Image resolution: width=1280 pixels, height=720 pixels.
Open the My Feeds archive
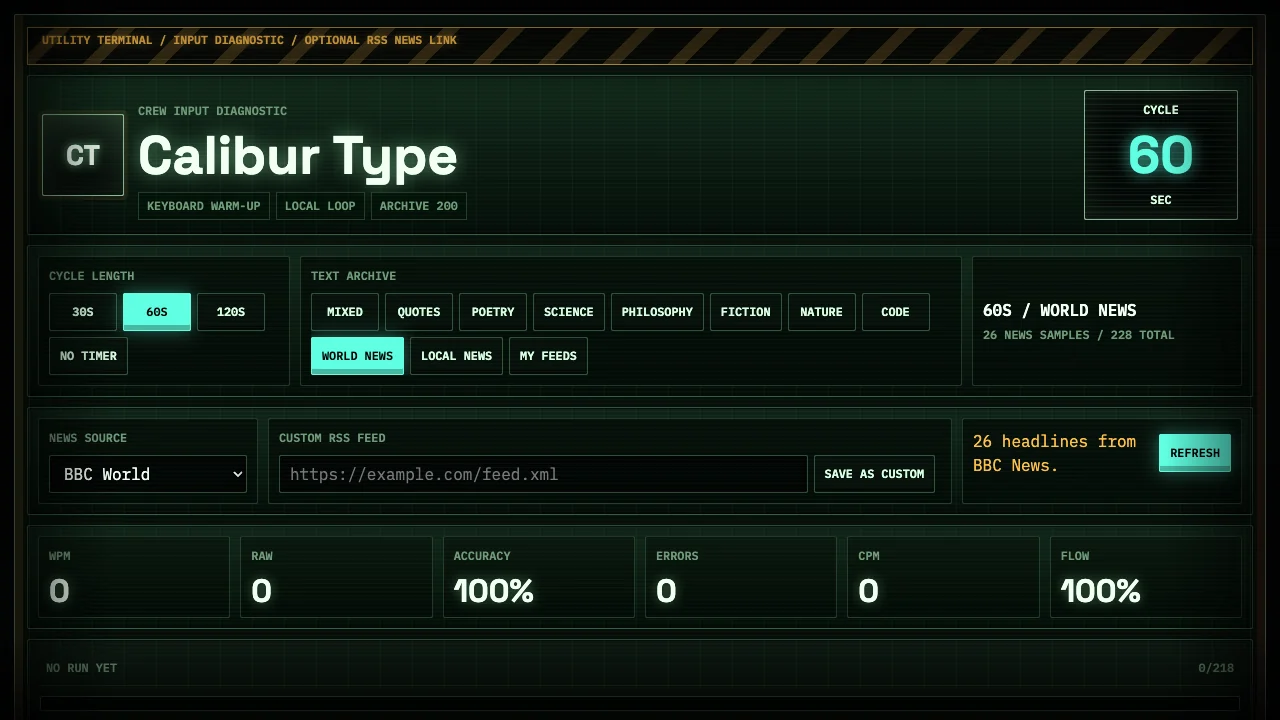pyautogui.click(x=548, y=356)
